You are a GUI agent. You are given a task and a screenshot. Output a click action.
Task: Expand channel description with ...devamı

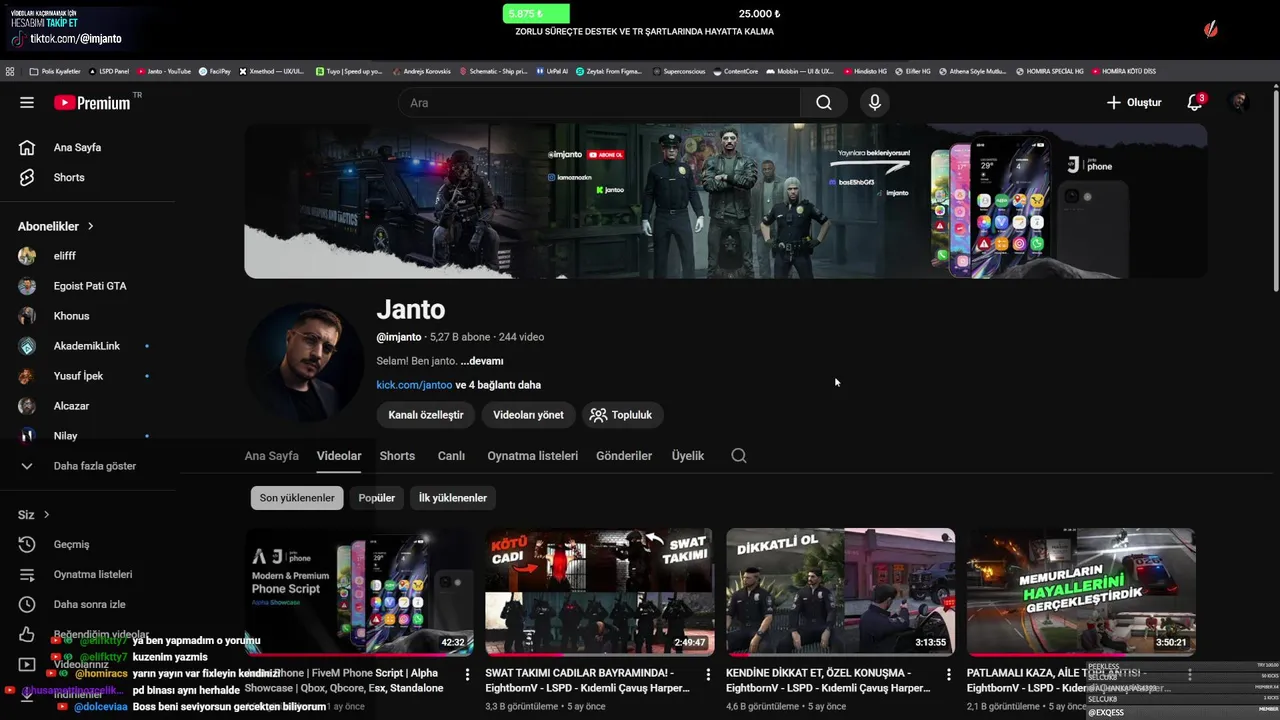click(x=482, y=361)
